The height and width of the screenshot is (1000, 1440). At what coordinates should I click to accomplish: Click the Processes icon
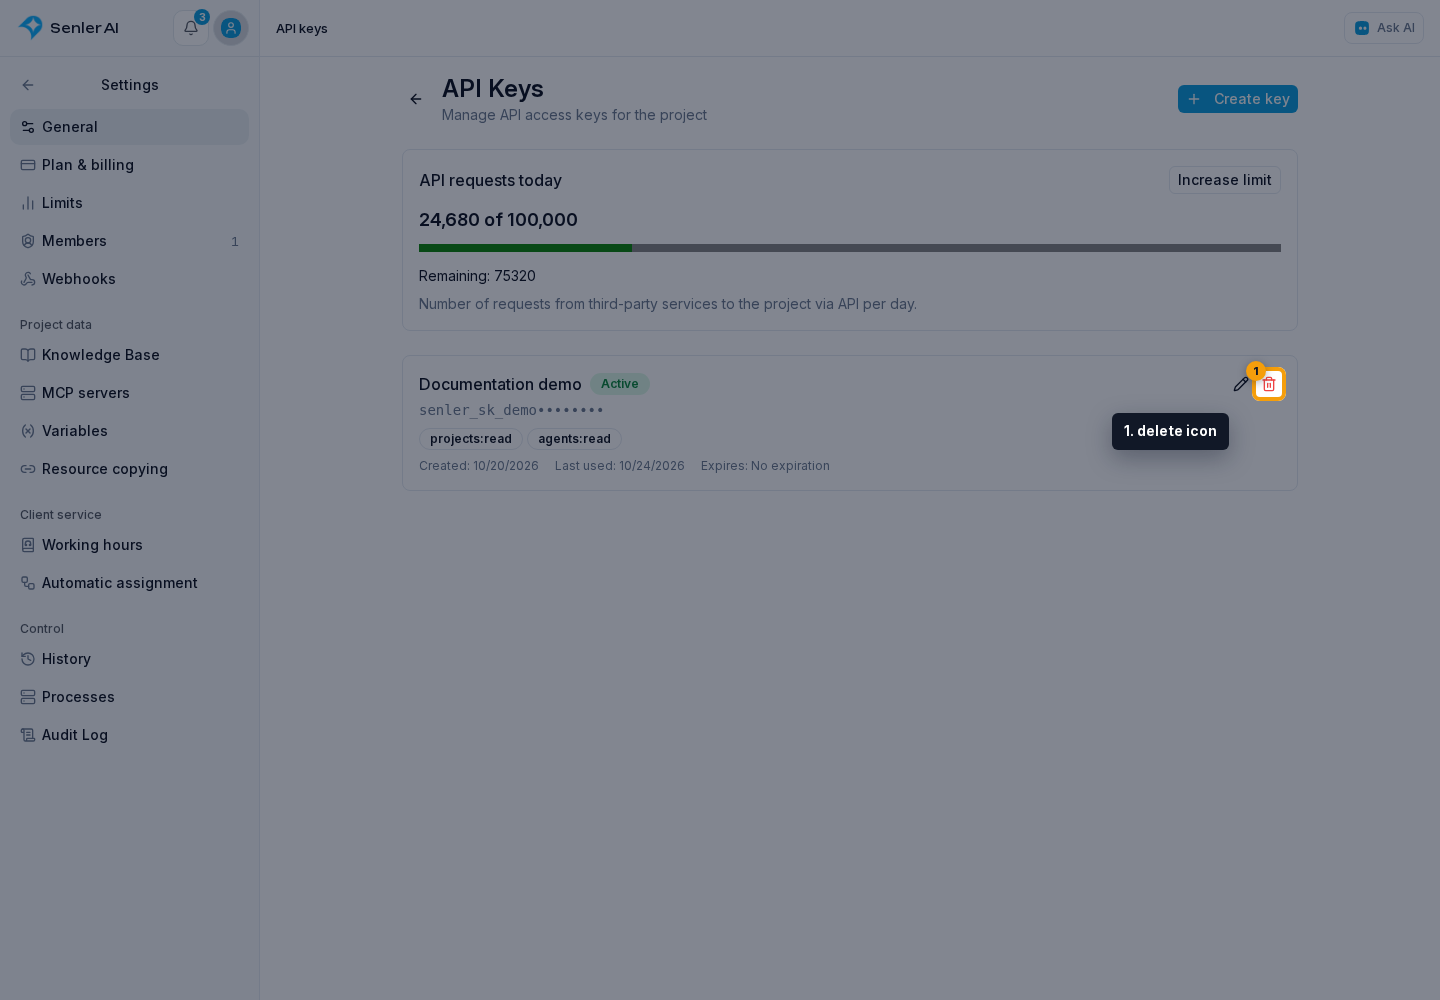tap(28, 697)
